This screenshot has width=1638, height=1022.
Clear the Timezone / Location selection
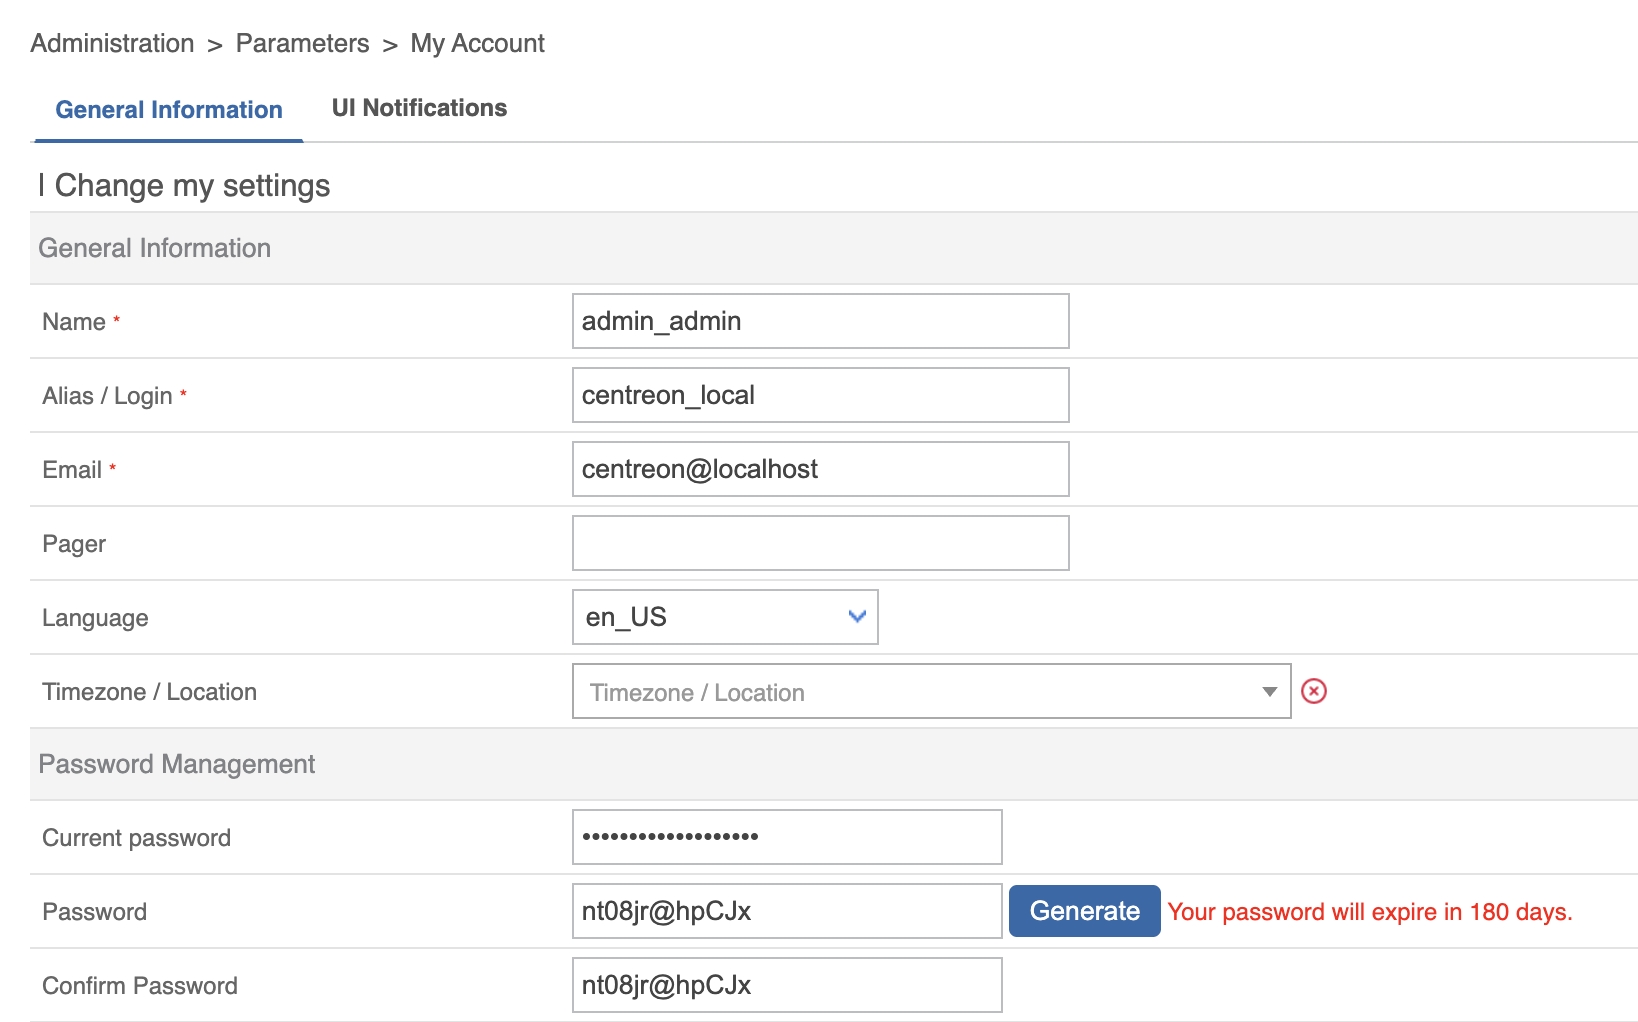click(x=1313, y=691)
